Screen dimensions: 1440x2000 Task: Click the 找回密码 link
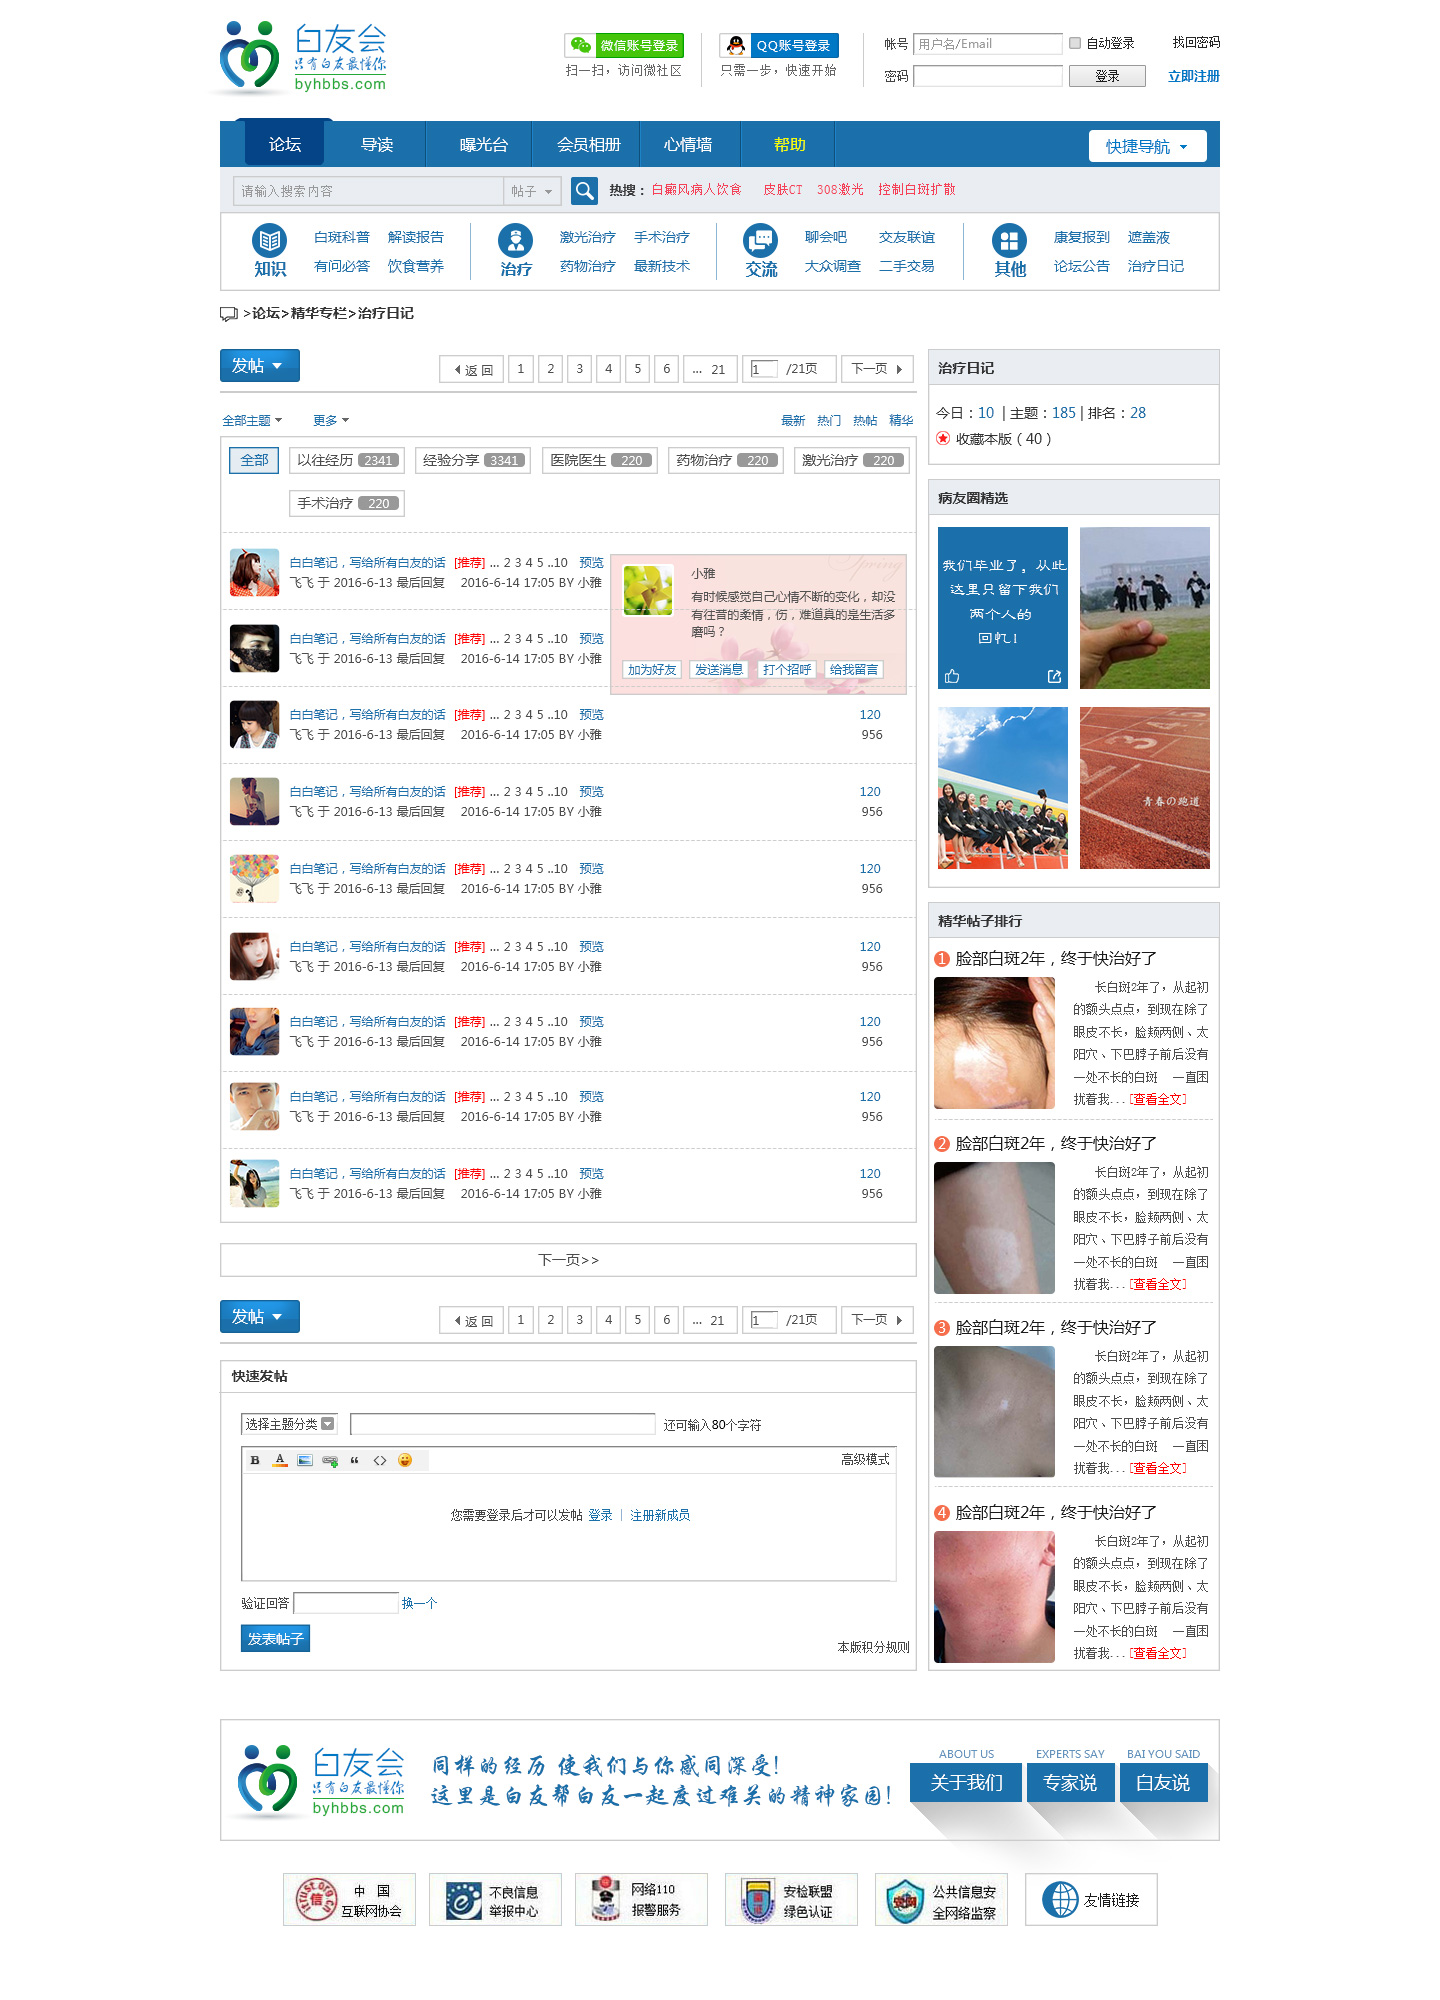(x=1196, y=42)
